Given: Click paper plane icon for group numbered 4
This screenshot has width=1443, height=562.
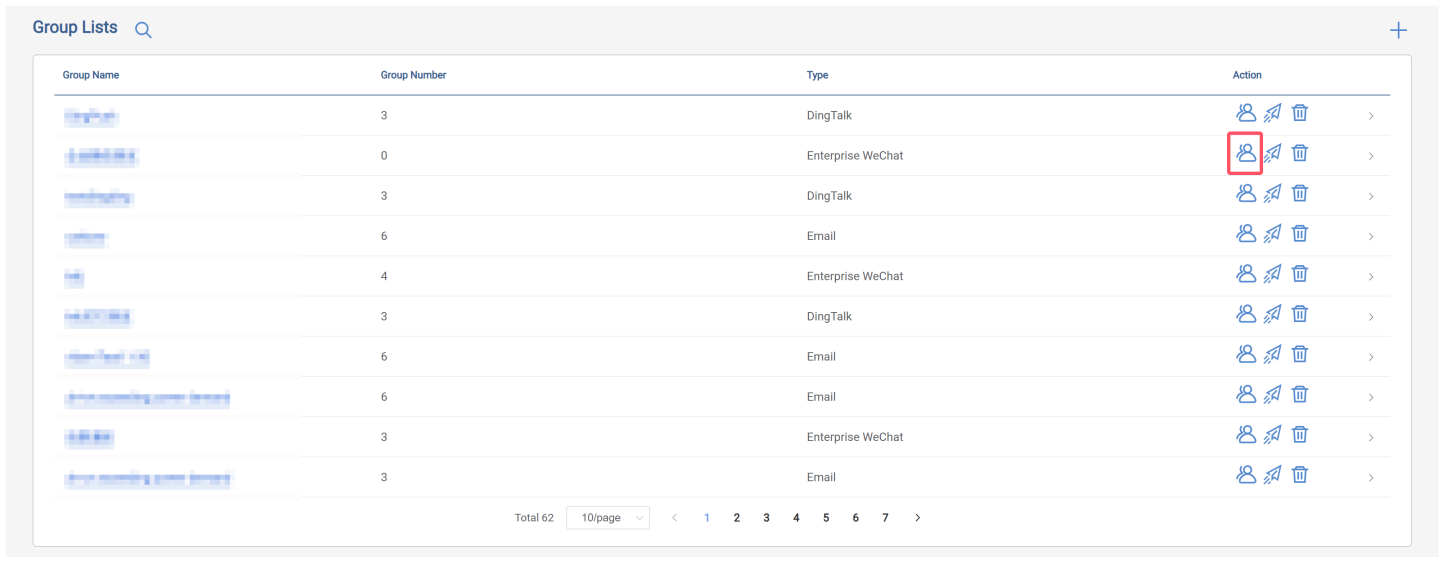Looking at the screenshot, I should click(x=1272, y=274).
